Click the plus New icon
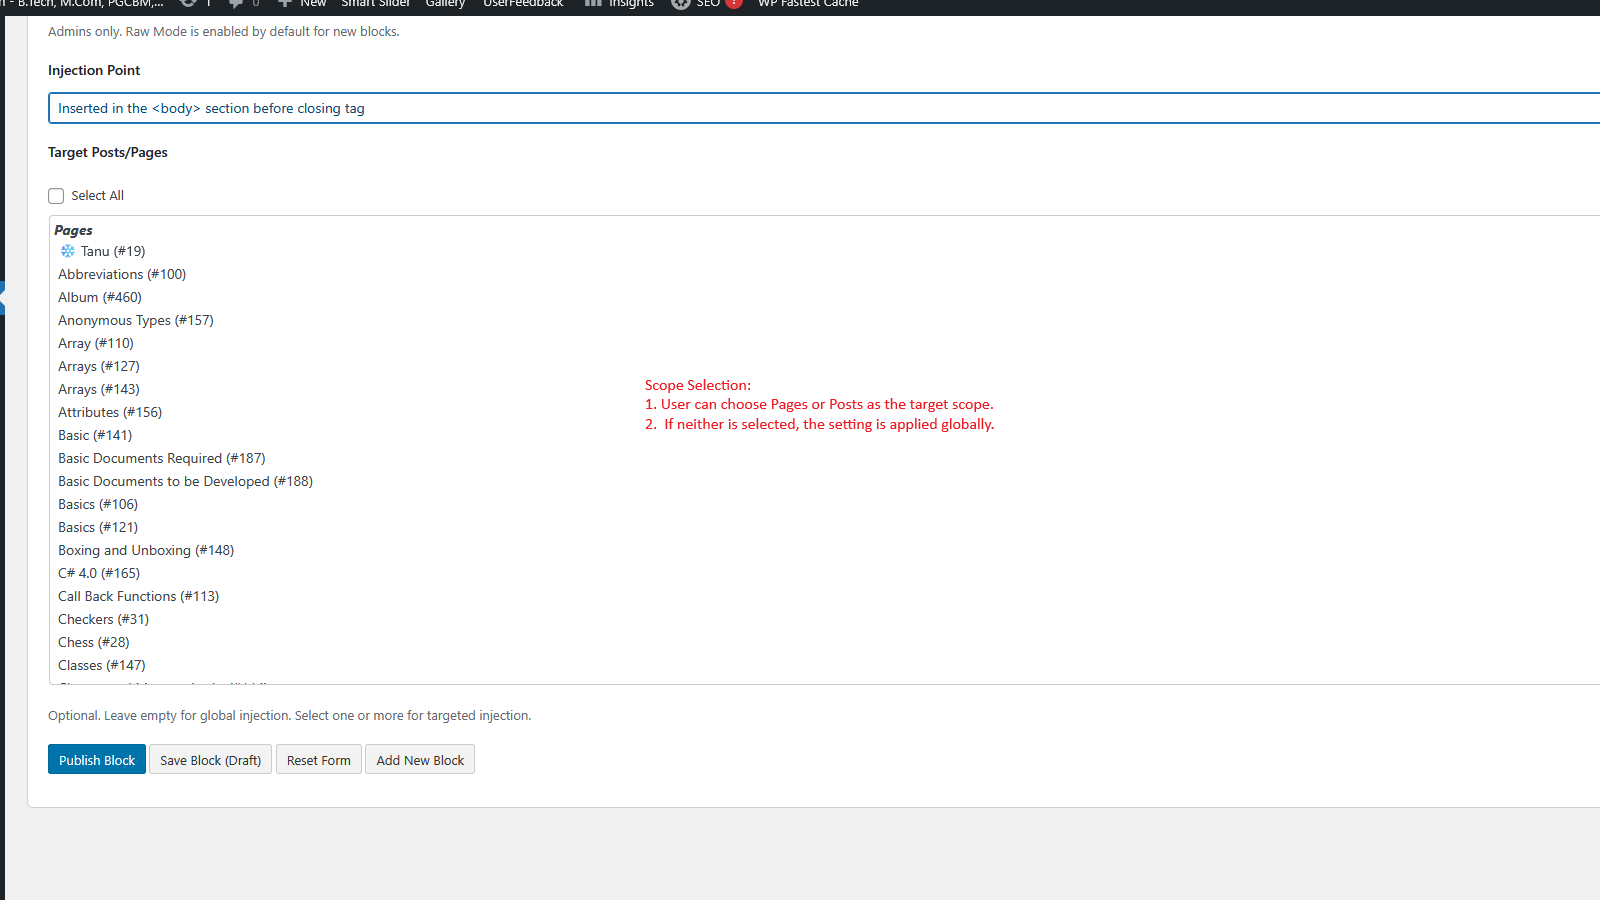Viewport: 1600px width, 900px height. click(285, 3)
